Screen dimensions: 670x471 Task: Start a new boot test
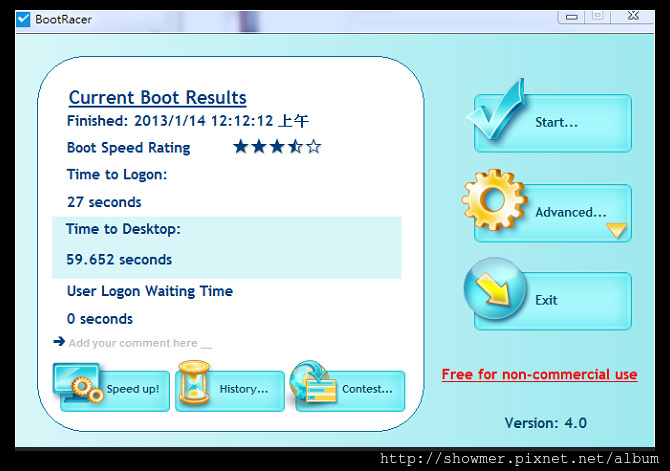pyautogui.click(x=553, y=123)
